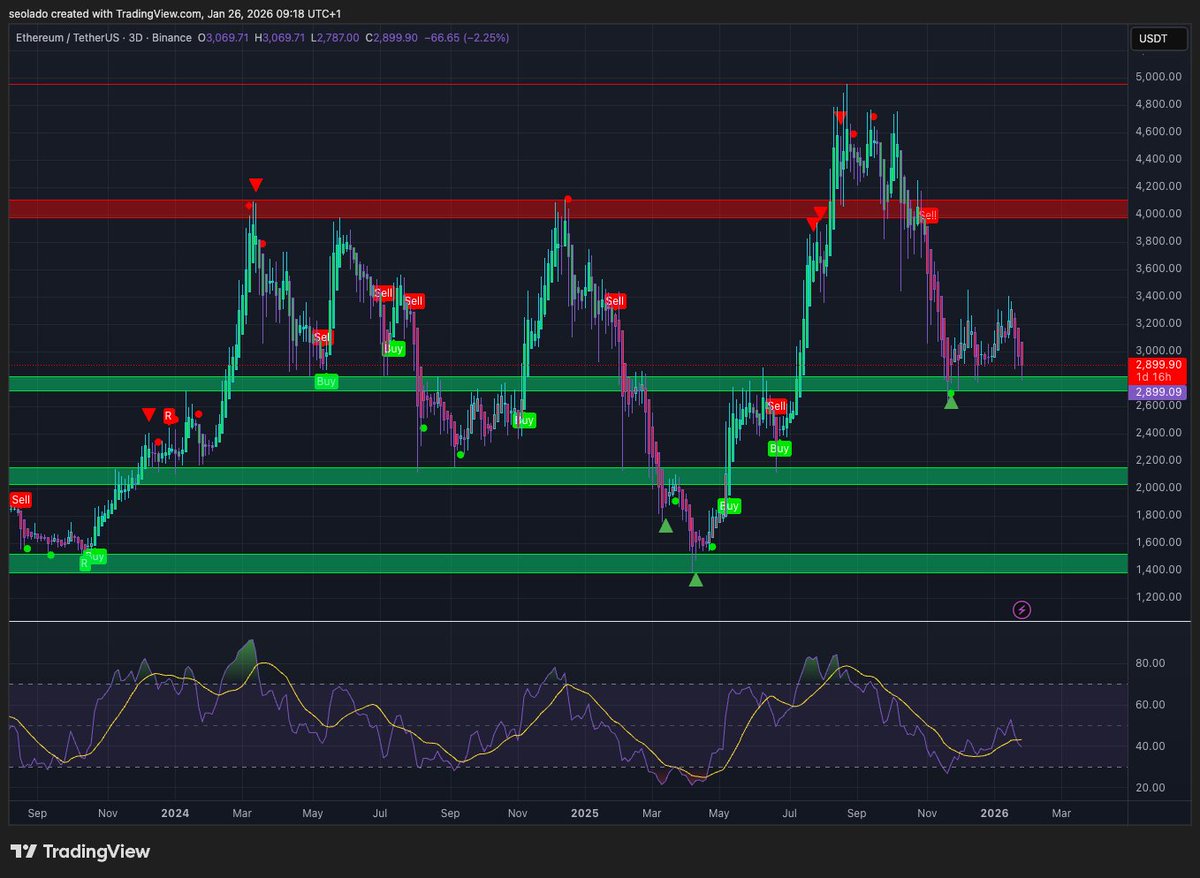Click the 2,000.00 price axis label
Viewport: 1200px width, 878px height.
pyautogui.click(x=1158, y=487)
